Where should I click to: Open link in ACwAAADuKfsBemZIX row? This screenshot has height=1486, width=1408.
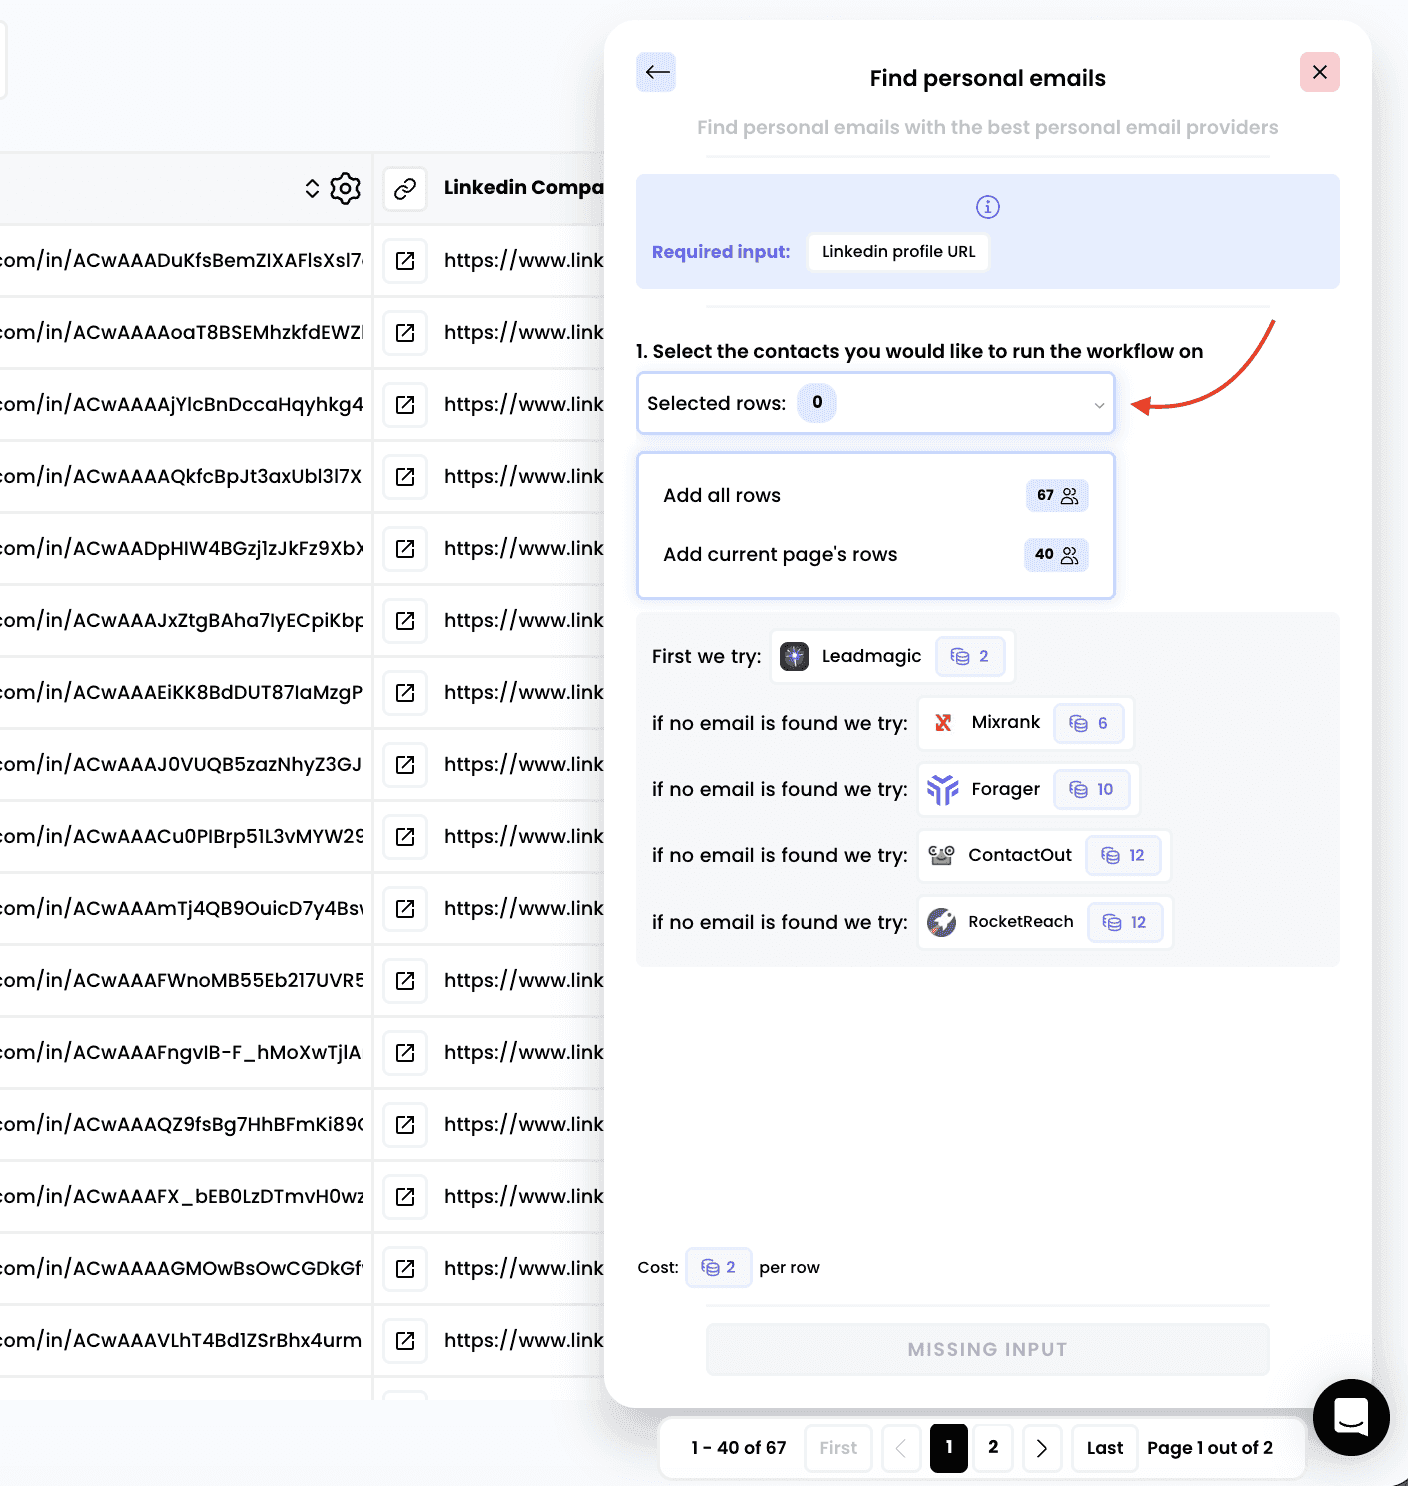click(x=405, y=261)
